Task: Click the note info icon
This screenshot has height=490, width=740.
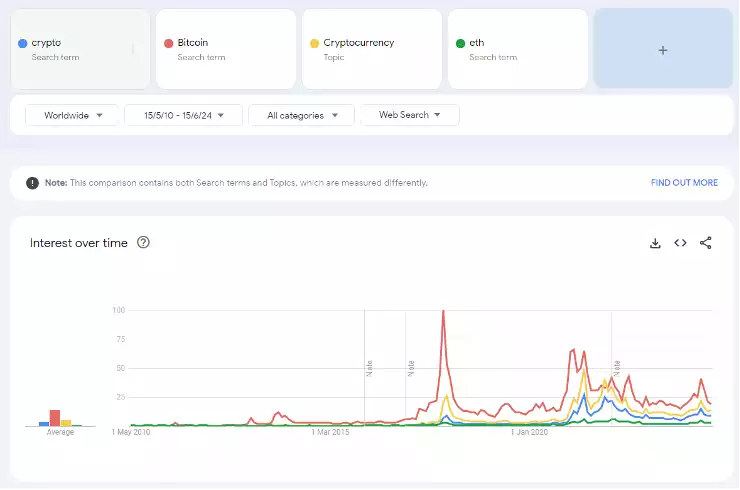Action: pos(33,183)
